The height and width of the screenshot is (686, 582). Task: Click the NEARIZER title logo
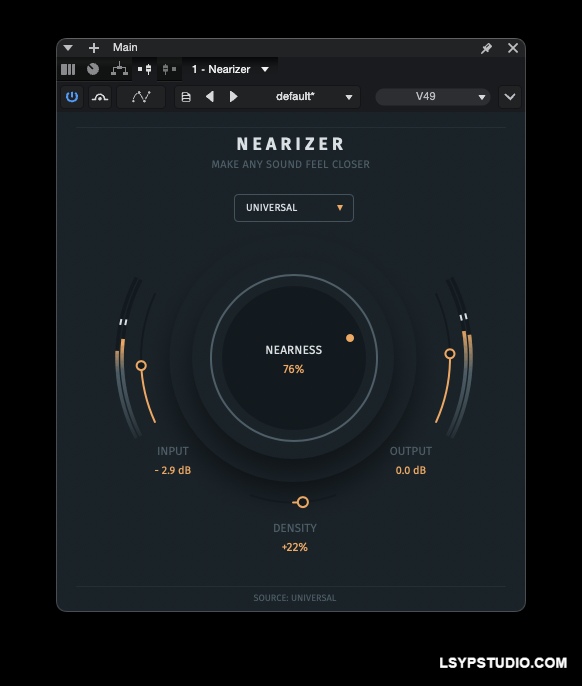point(291,144)
